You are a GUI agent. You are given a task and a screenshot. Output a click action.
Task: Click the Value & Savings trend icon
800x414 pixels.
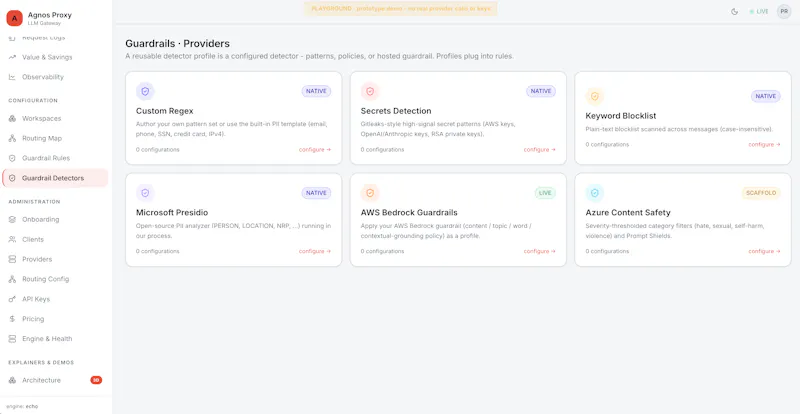(12, 57)
